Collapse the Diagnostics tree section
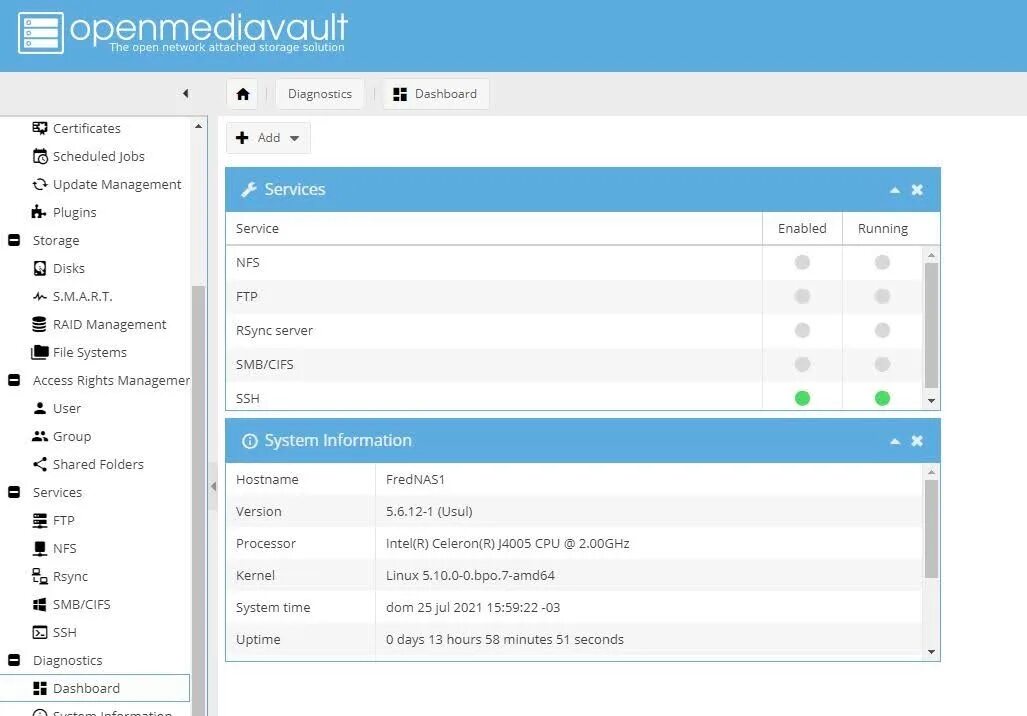This screenshot has height=716, width=1027. tap(14, 660)
